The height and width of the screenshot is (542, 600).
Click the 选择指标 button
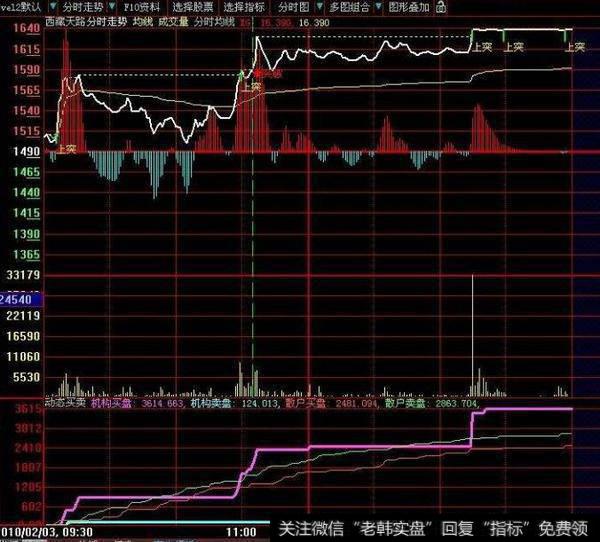(240, 7)
